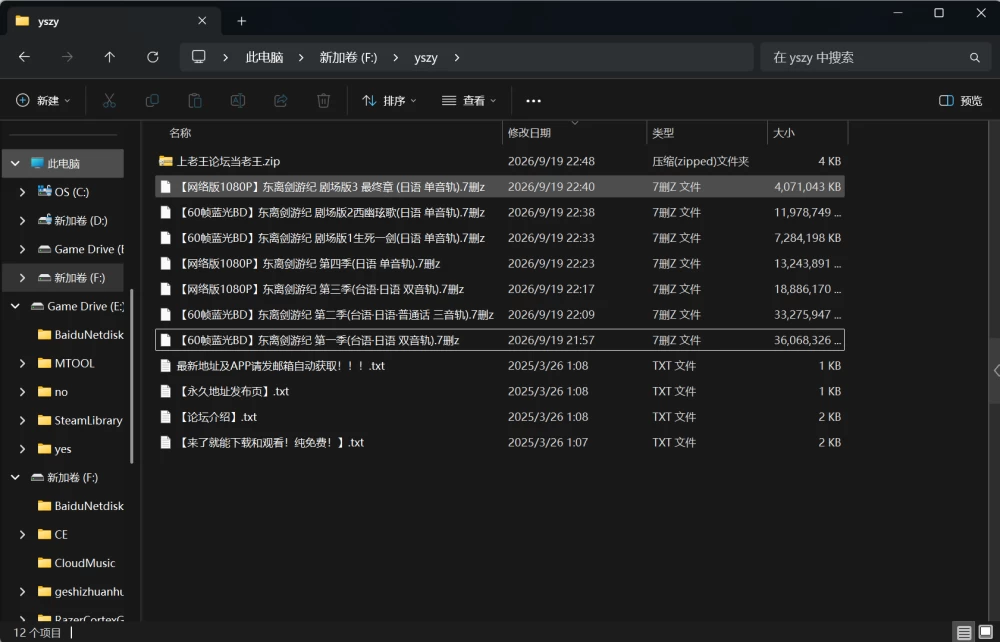Close the yszy tab
Screen dimensions: 1000x642
(x=202, y=20)
